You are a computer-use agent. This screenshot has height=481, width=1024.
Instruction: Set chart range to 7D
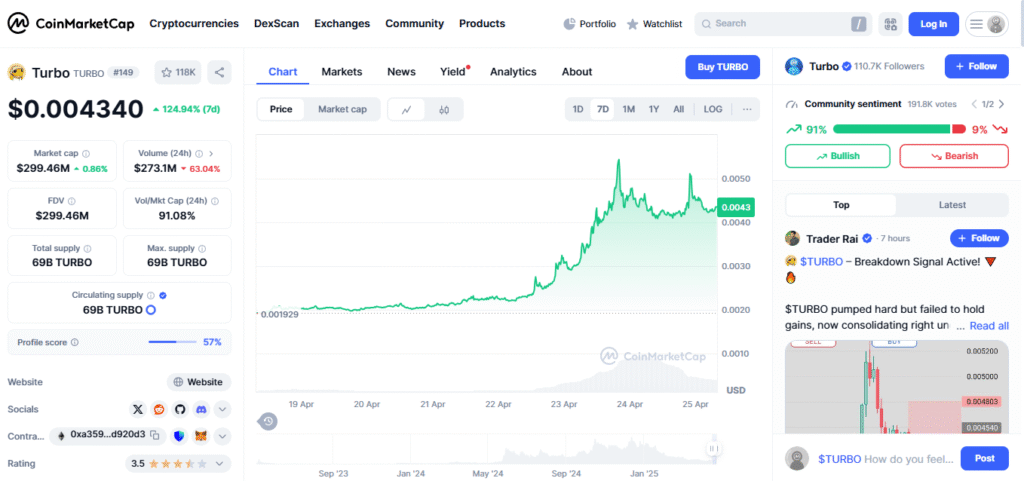(x=603, y=110)
